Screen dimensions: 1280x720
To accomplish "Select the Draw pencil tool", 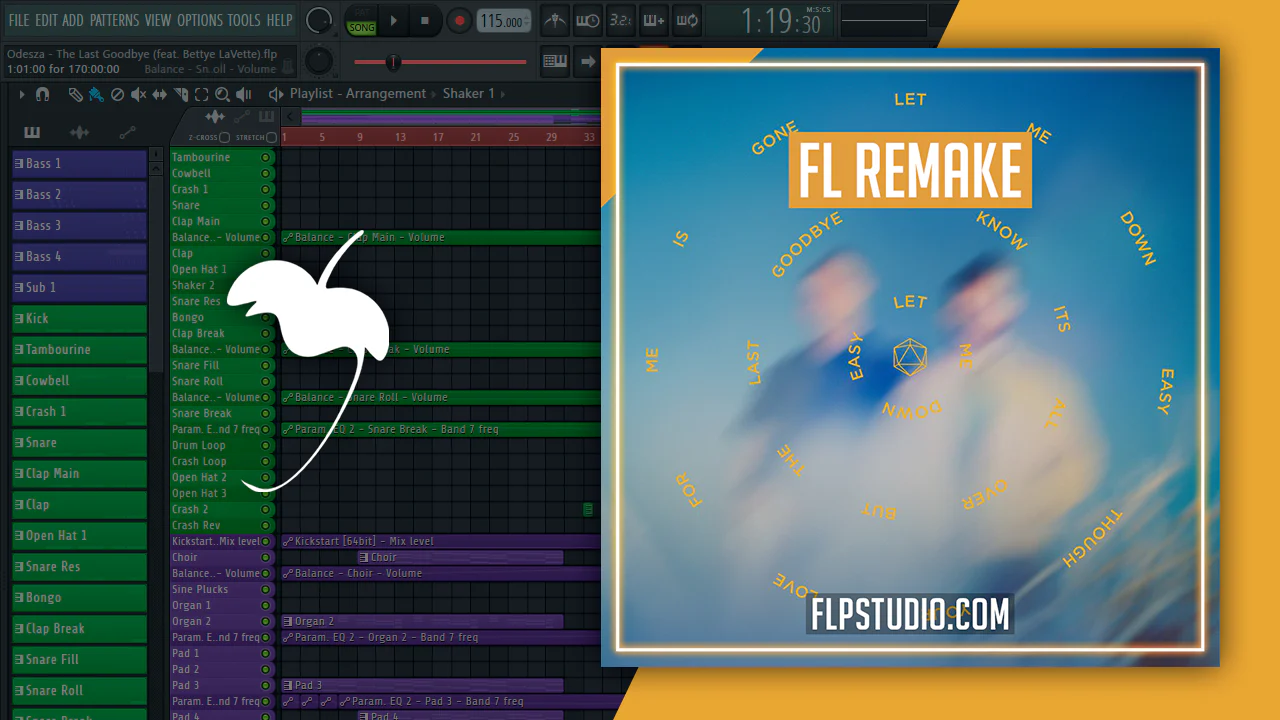I will coord(76,94).
